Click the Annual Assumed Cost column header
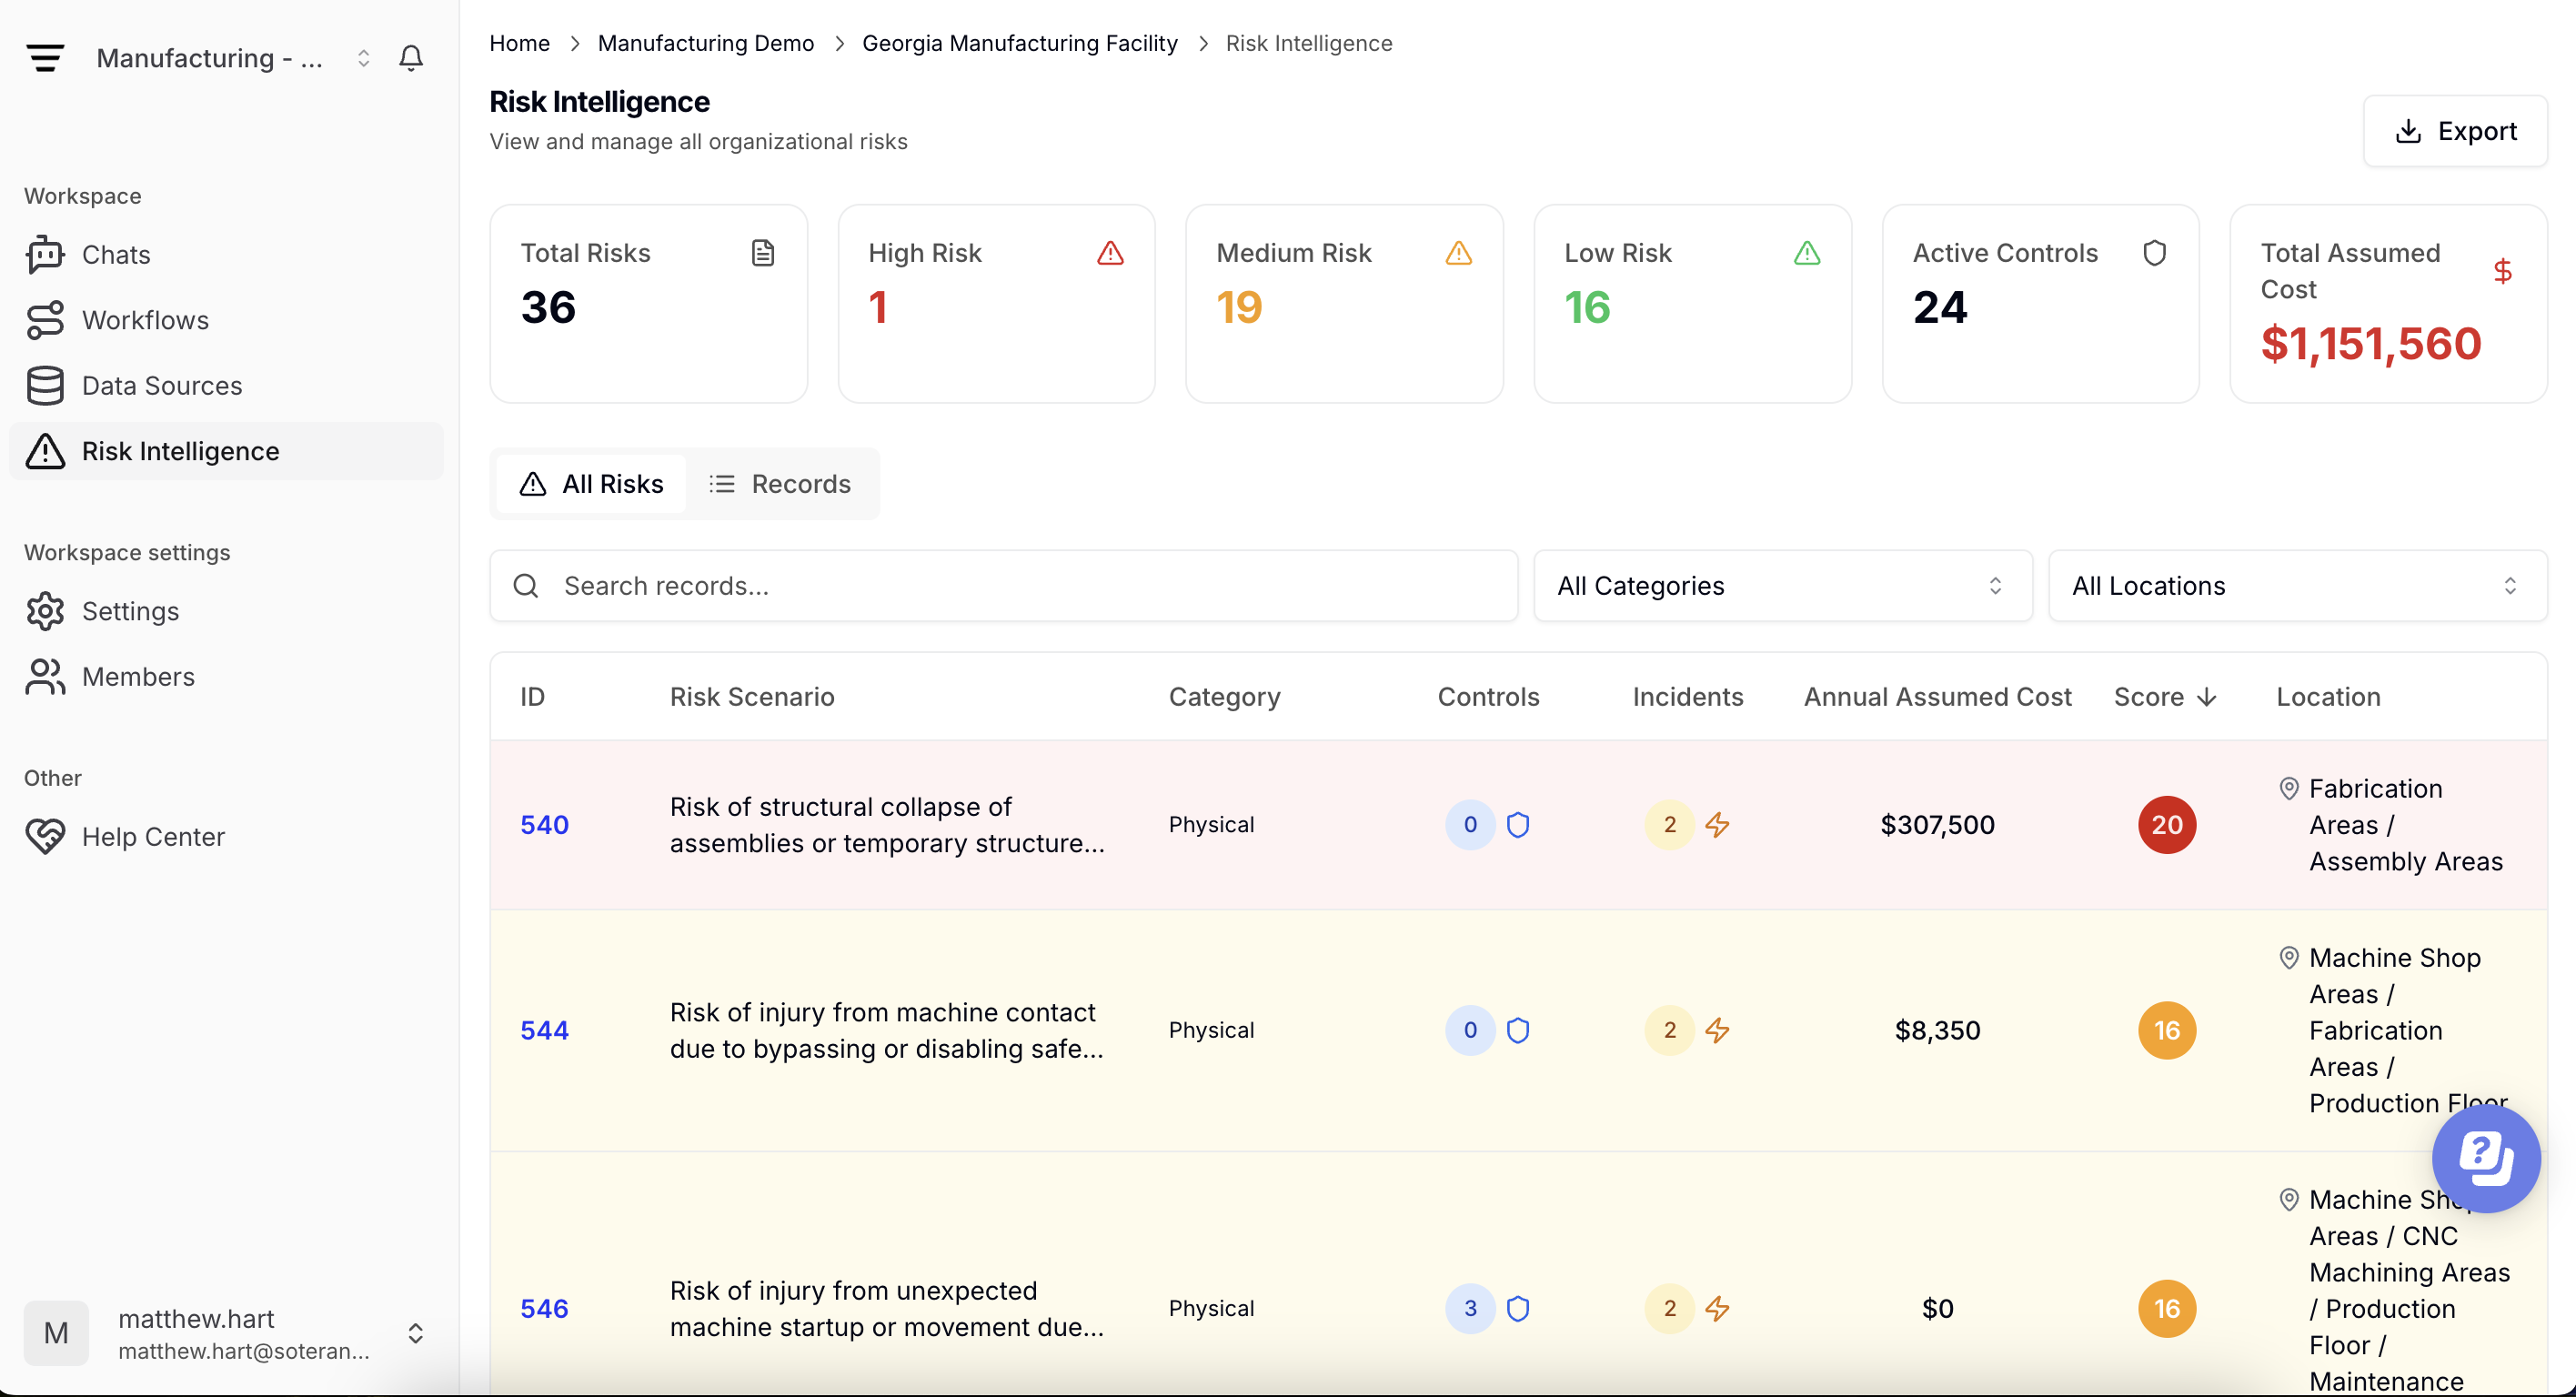Screen dimensions: 2576x1397 pyautogui.click(x=1937, y=697)
